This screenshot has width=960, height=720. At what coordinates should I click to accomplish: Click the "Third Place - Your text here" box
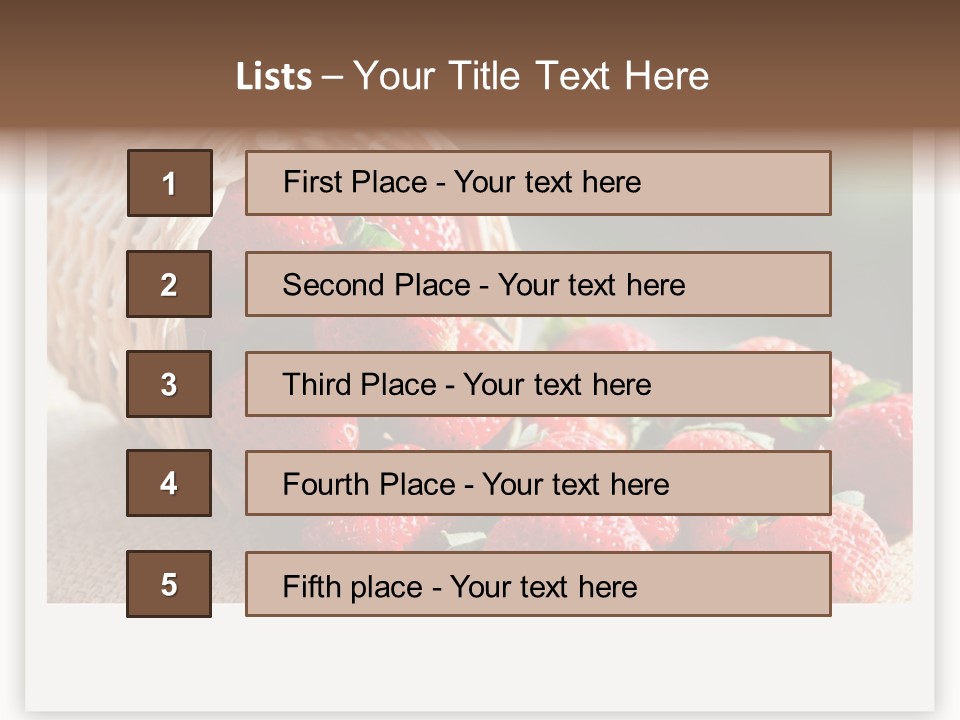click(x=538, y=384)
